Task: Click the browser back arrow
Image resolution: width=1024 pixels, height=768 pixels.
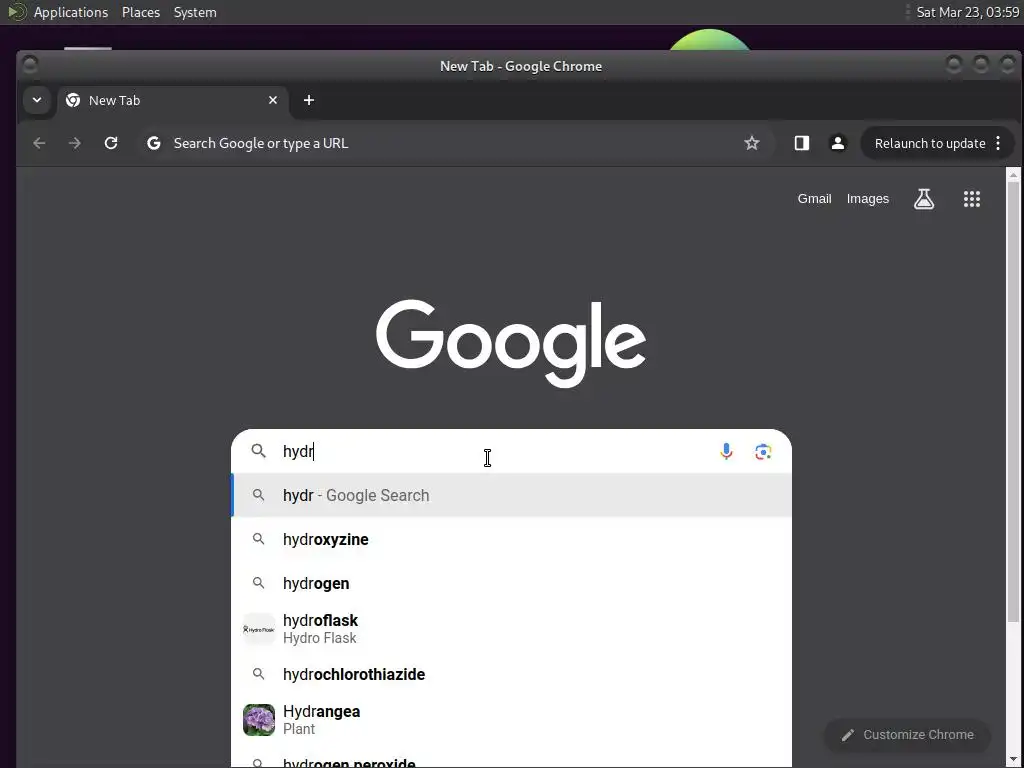Action: (x=39, y=143)
